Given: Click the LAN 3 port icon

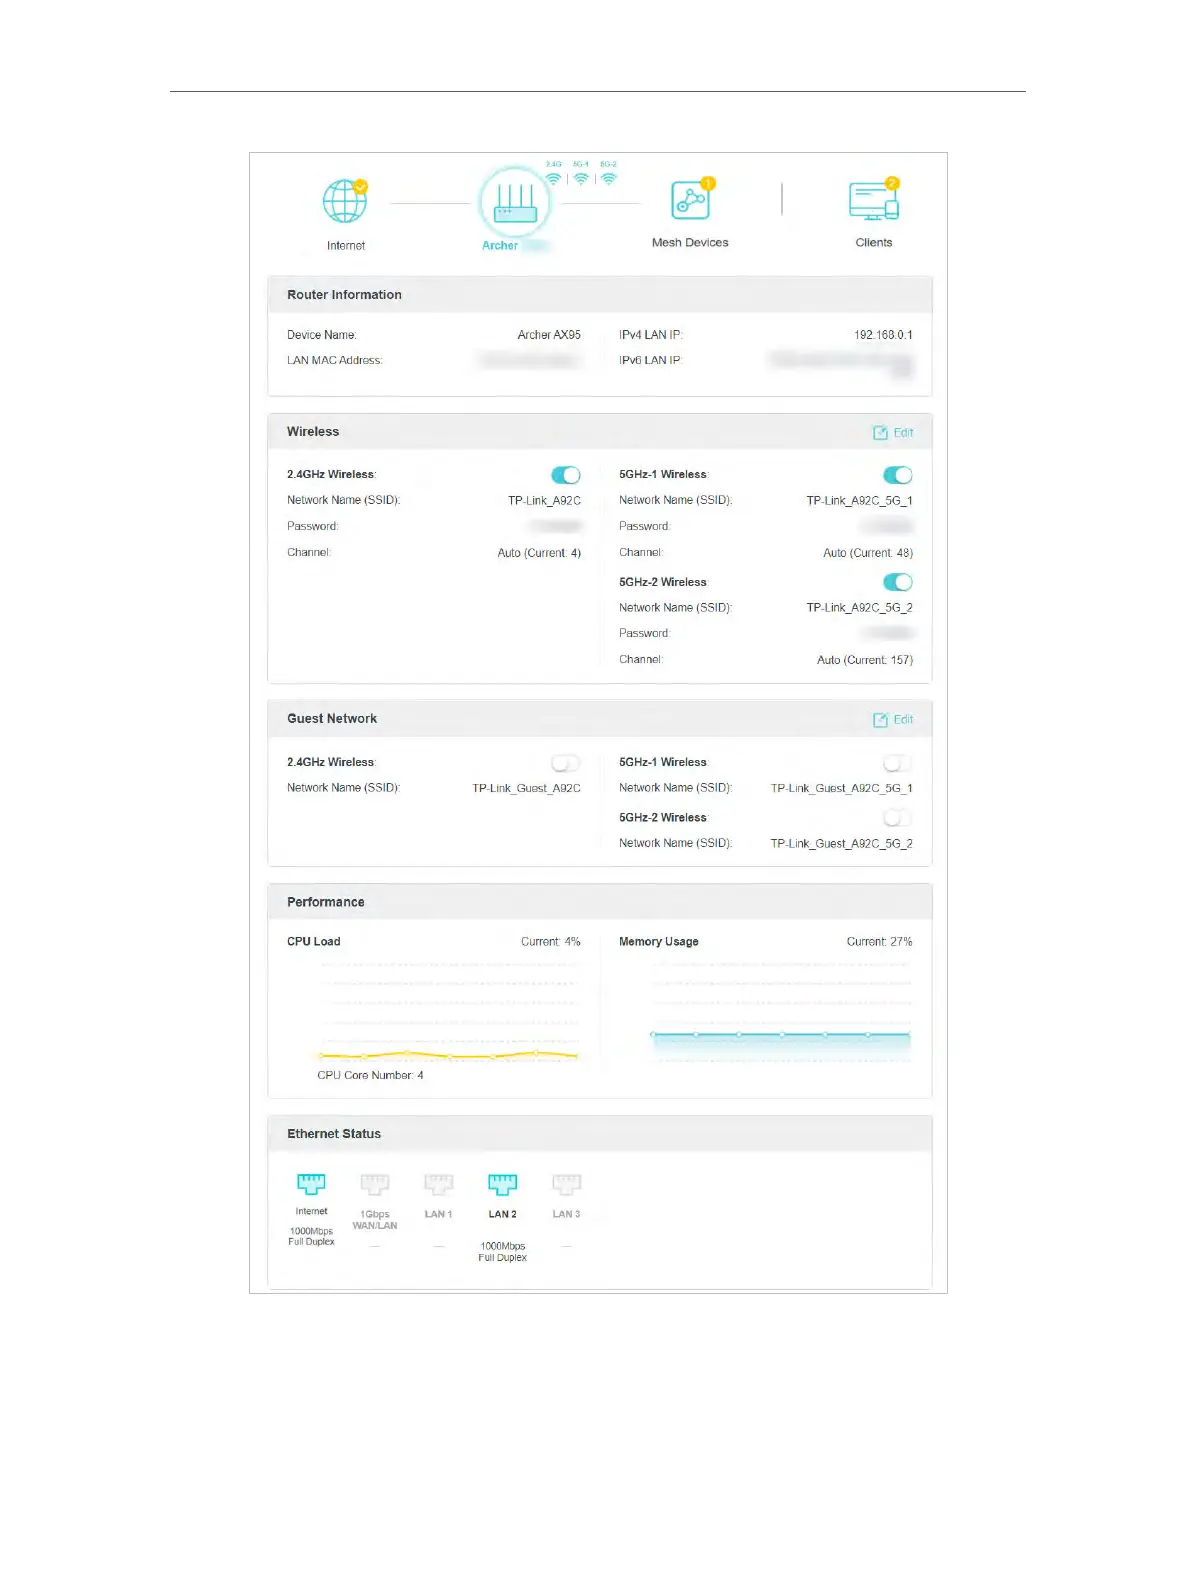Looking at the screenshot, I should click(566, 1185).
